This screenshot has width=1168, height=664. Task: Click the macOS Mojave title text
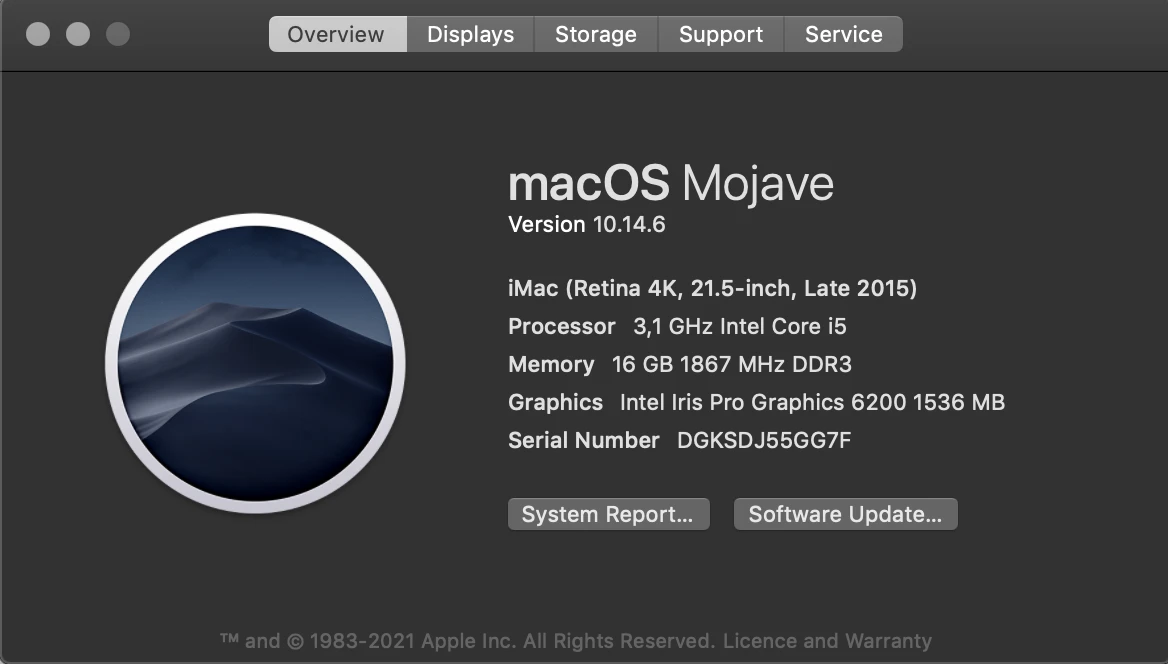coord(670,184)
